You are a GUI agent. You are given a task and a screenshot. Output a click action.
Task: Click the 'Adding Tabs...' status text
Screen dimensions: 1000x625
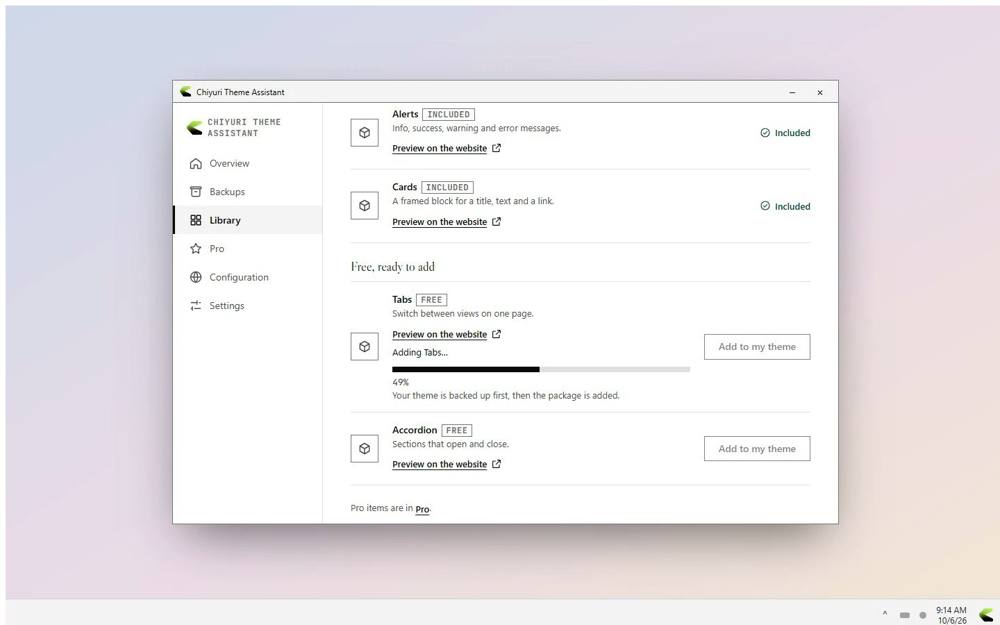420,352
